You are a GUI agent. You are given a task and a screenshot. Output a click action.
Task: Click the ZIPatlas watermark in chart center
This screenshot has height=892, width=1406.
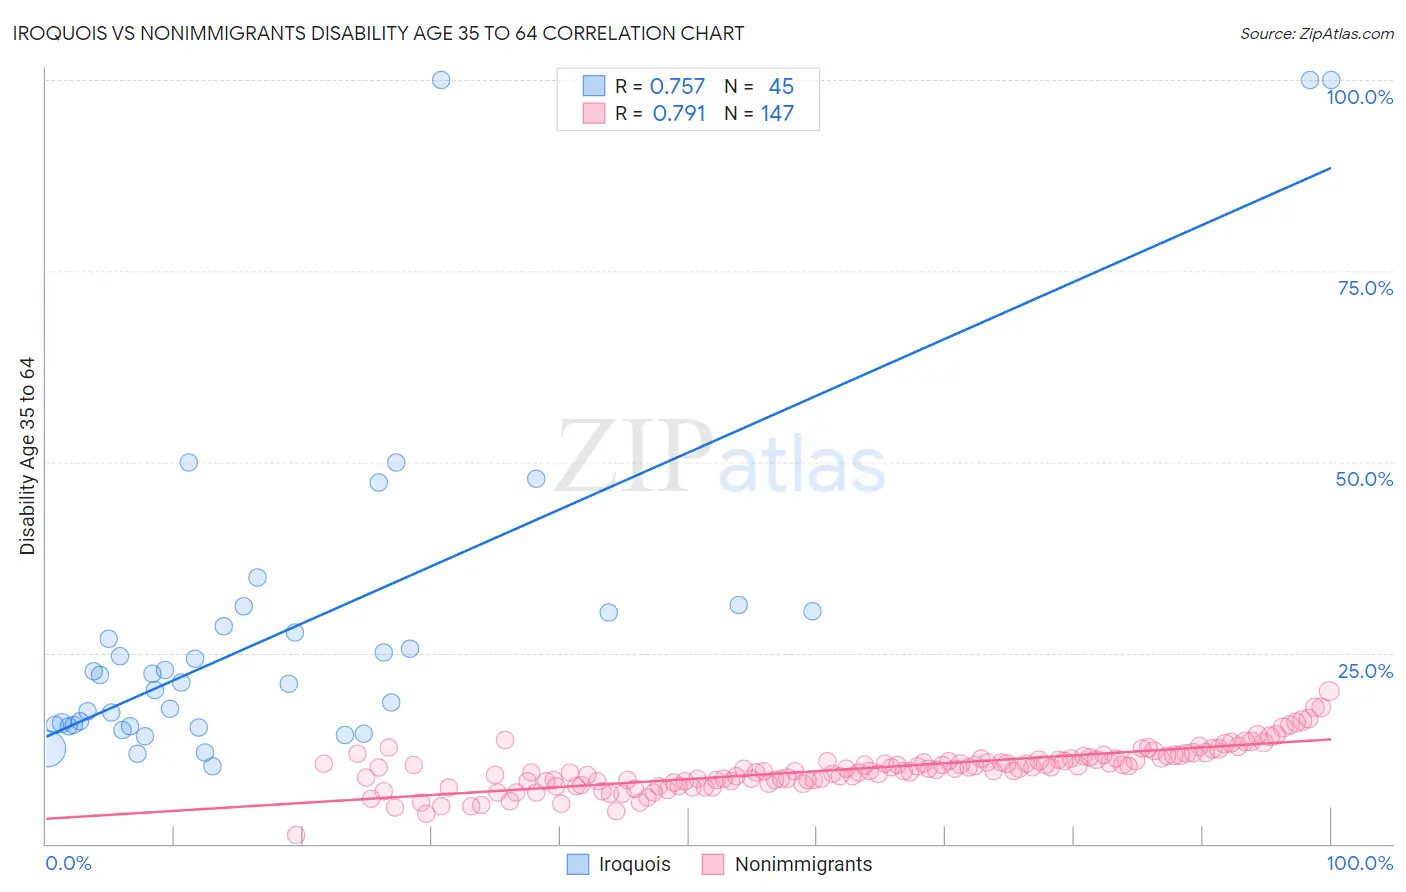[x=721, y=457]
